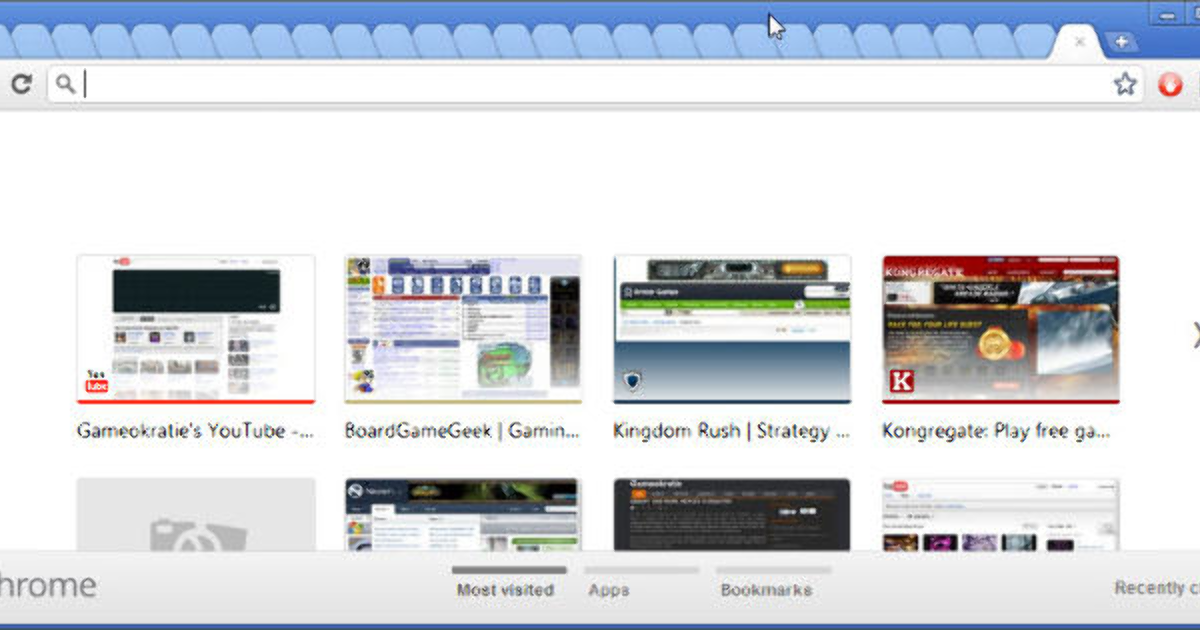Open the dark Gameokratie site thumbnail
This screenshot has height=630, width=1200.
[x=732, y=514]
